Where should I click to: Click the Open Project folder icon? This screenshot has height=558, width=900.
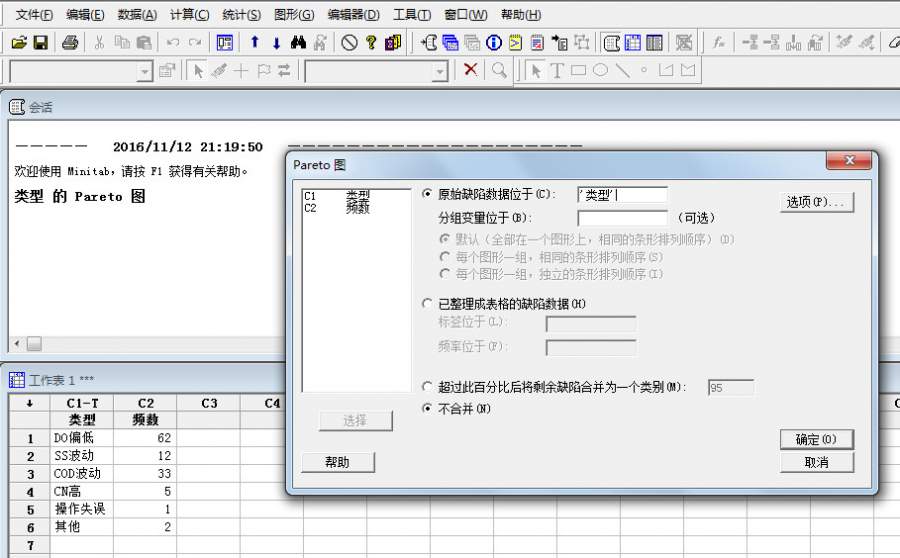pos(19,42)
